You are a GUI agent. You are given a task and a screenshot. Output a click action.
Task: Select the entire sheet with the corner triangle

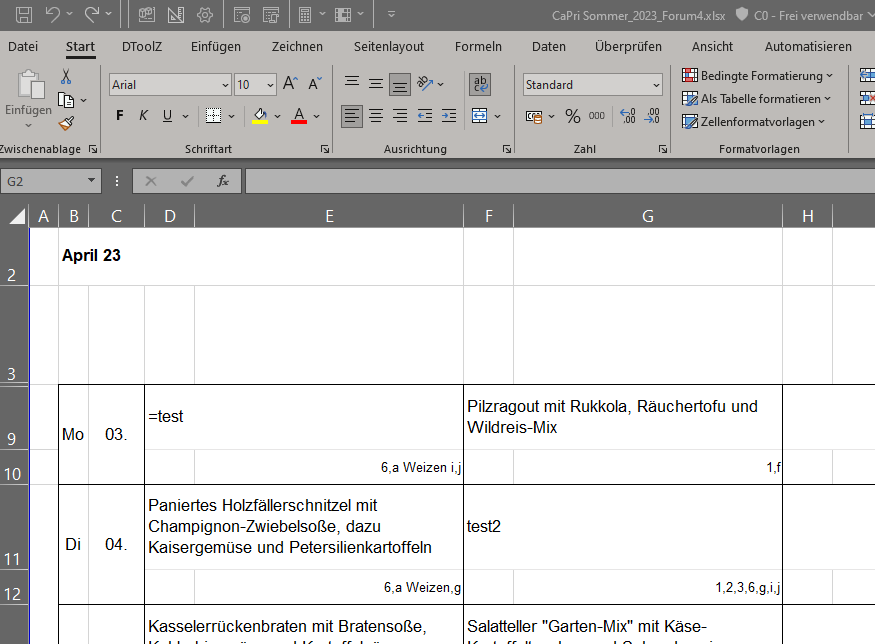17,216
